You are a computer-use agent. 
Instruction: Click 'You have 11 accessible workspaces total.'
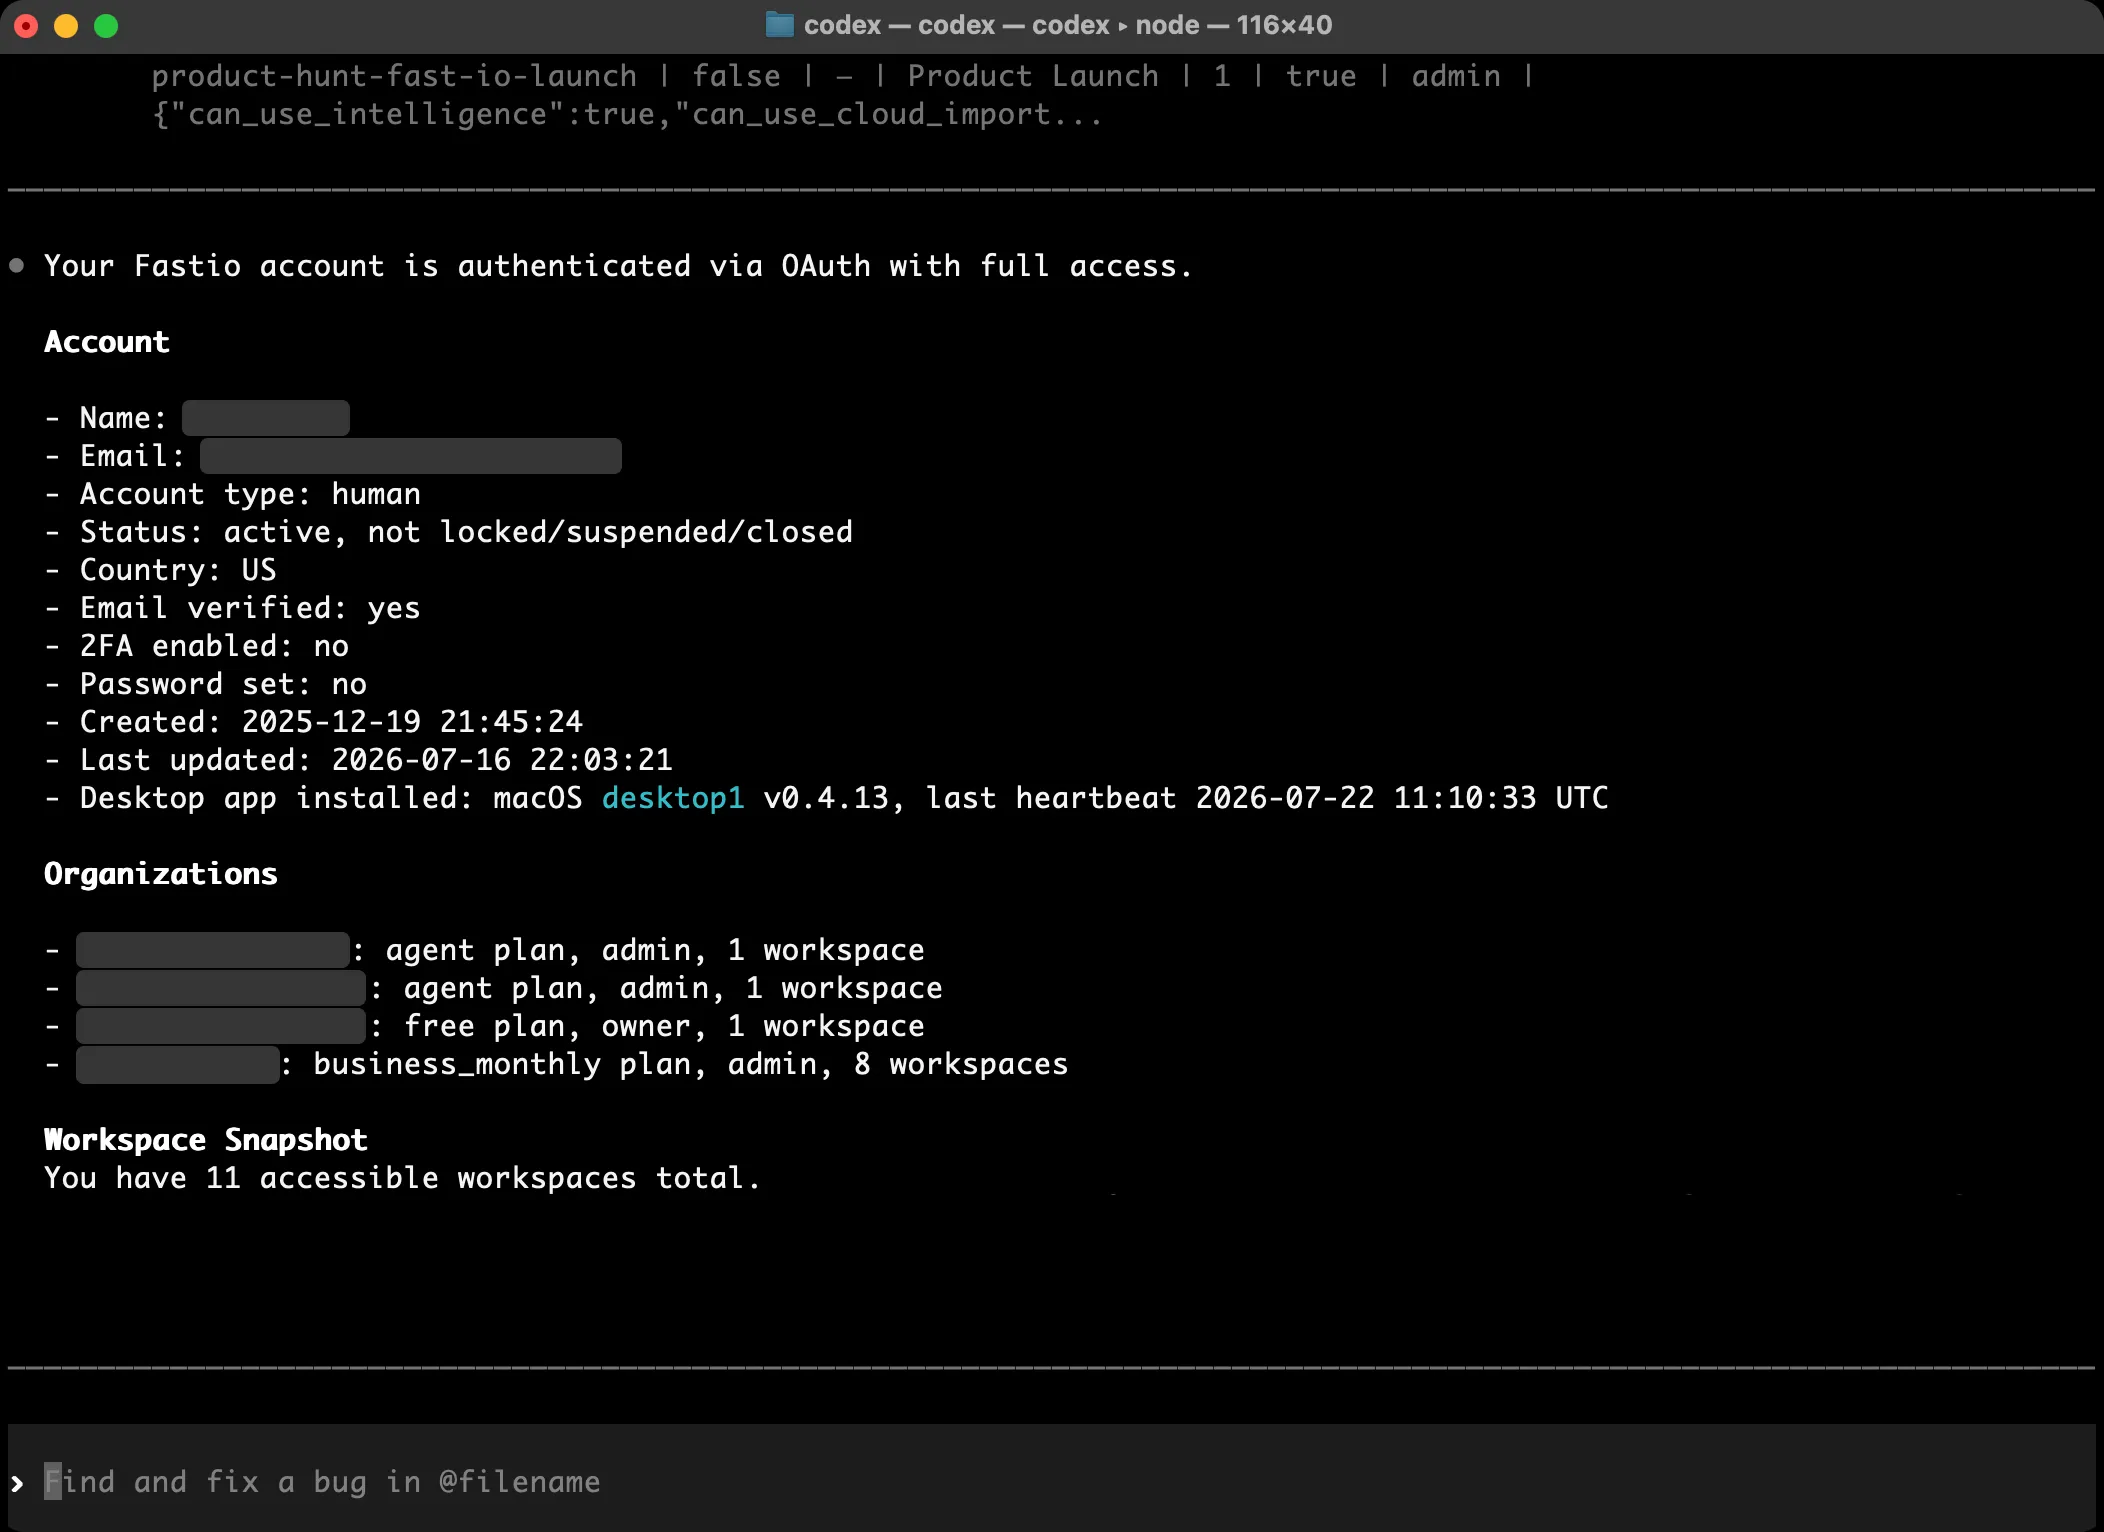[402, 1178]
